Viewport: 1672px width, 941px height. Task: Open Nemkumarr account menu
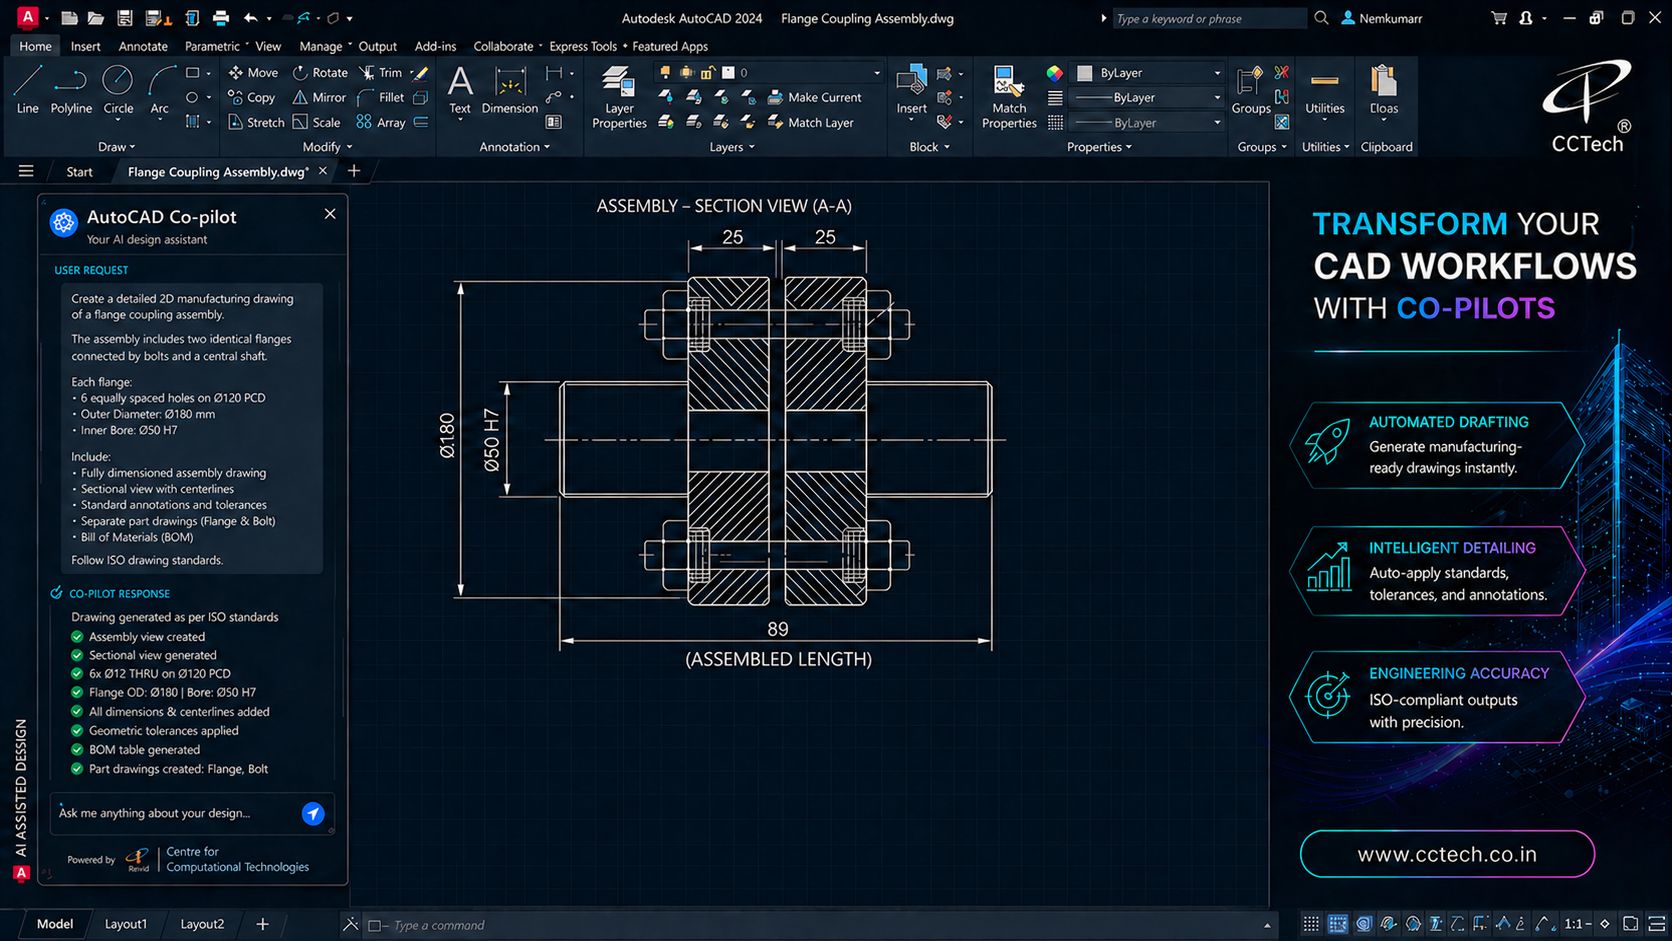(1381, 18)
